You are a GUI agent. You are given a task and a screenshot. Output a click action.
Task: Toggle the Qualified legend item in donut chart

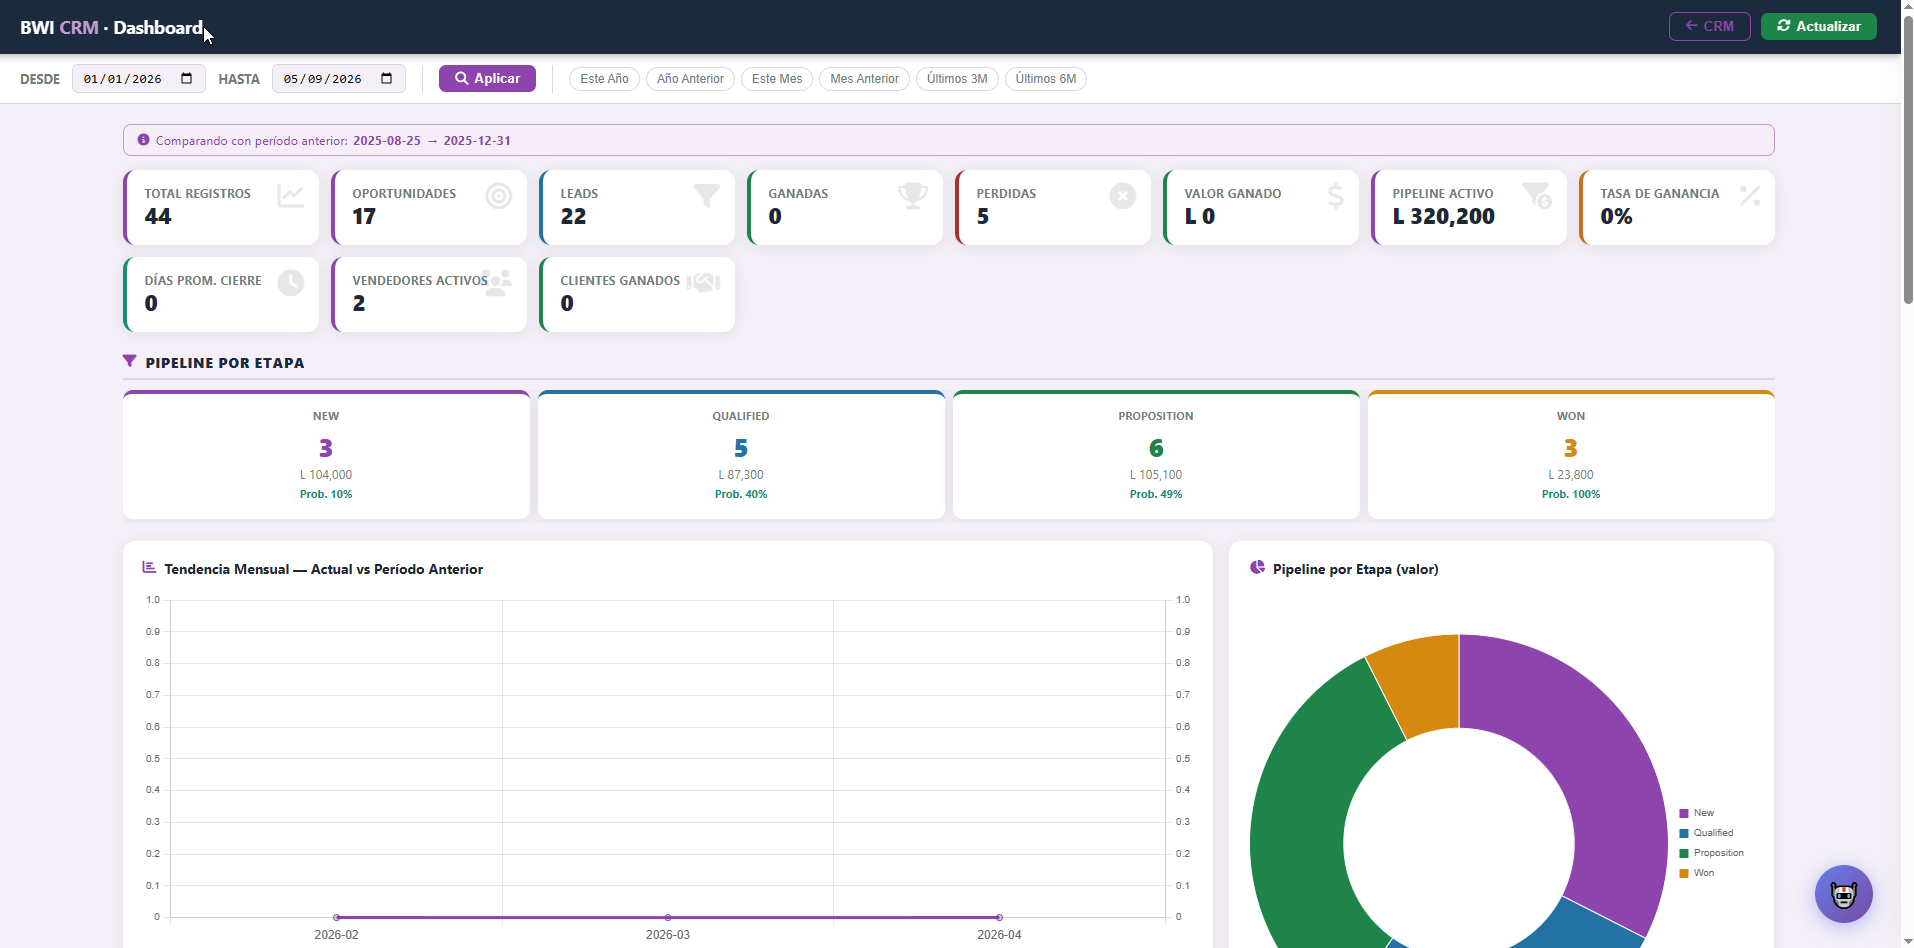point(1706,833)
